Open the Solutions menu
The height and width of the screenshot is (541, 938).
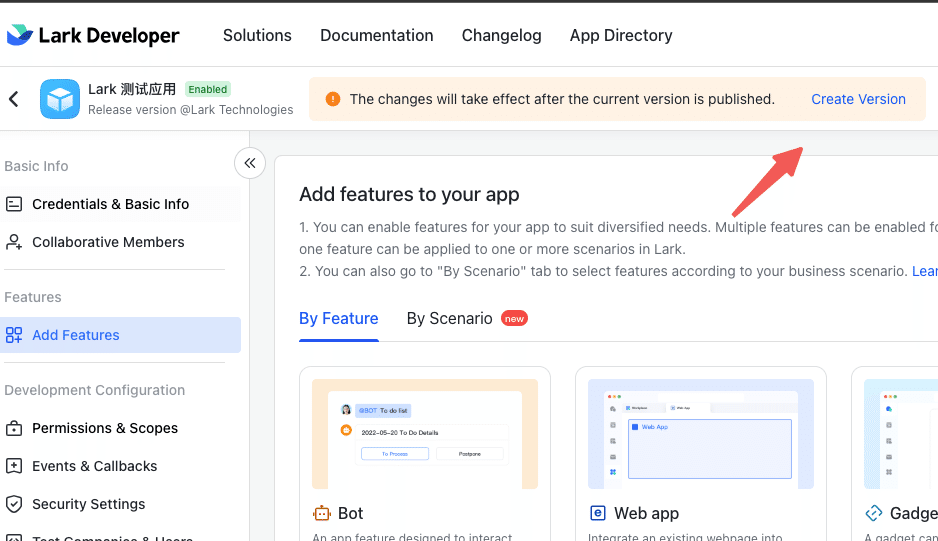[257, 35]
